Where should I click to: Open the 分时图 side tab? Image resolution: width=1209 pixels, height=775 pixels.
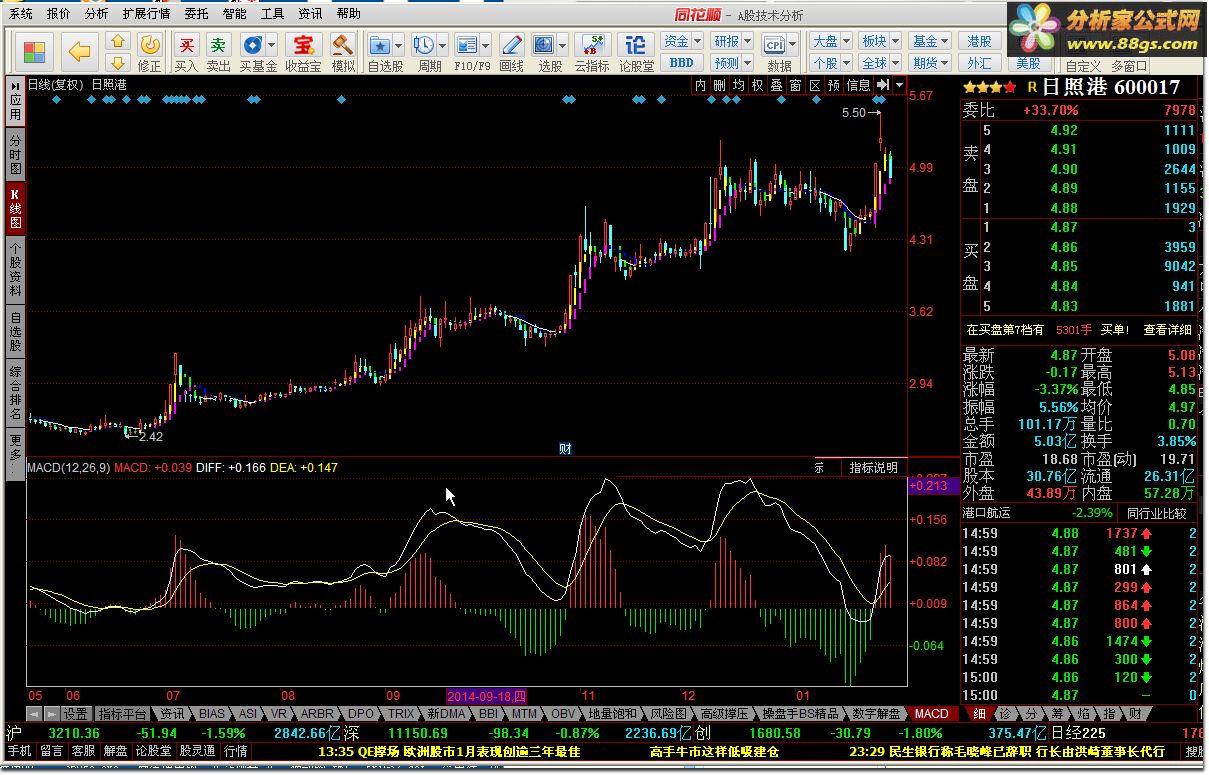[15, 156]
